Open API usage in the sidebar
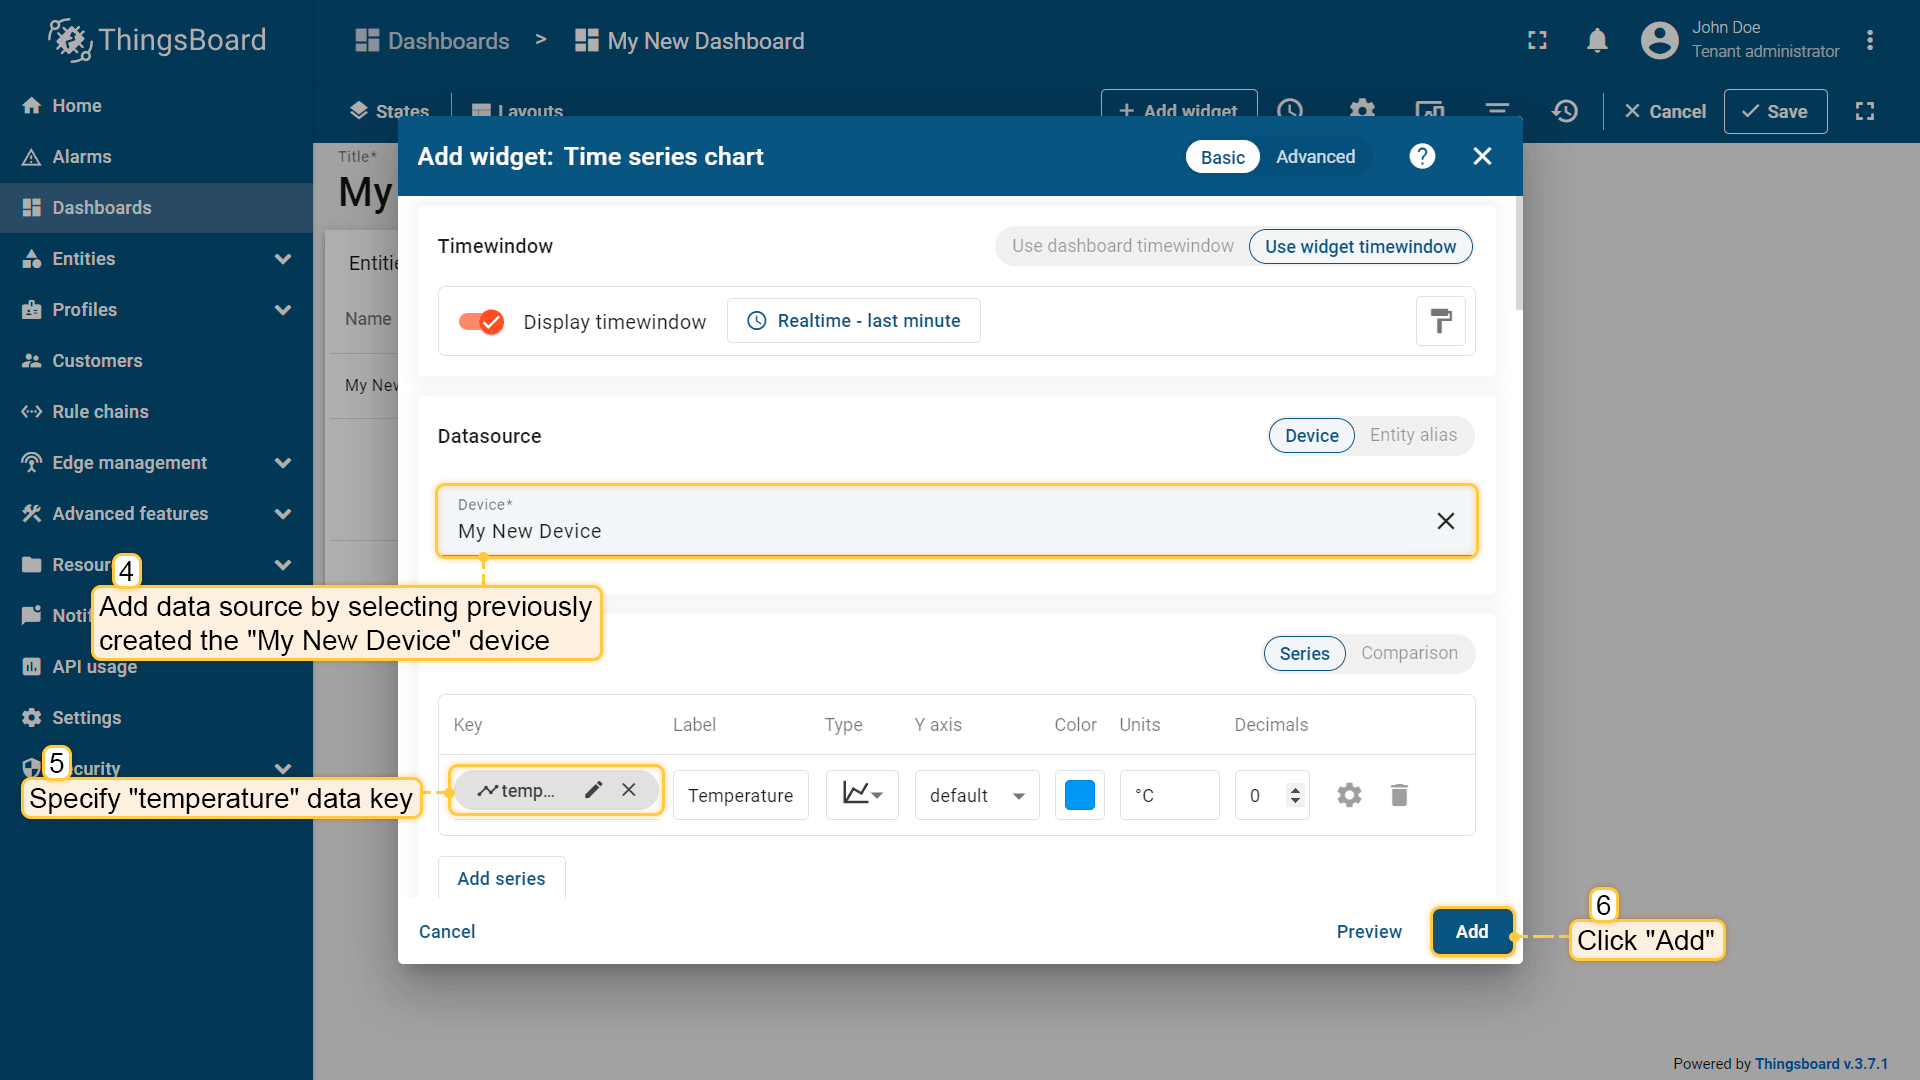This screenshot has width=1920, height=1080. pos(95,666)
